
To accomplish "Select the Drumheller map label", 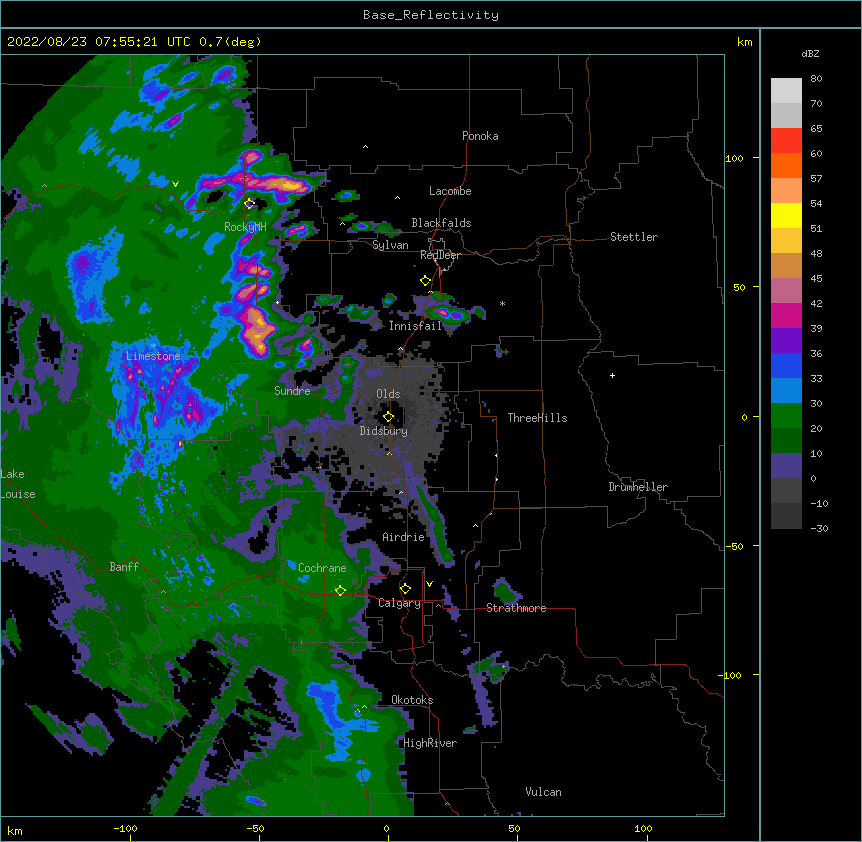I will coord(638,487).
